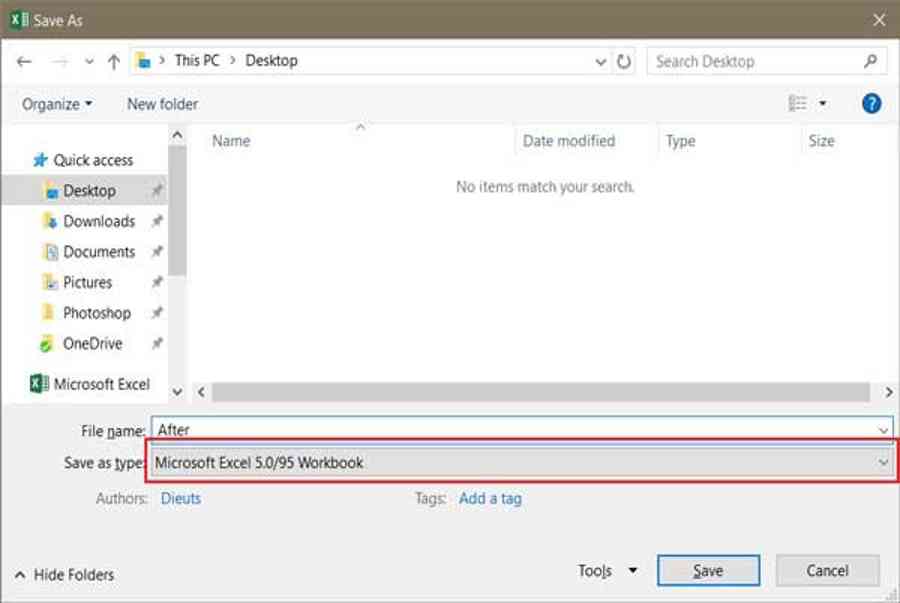The image size is (900, 603).
Task: Click the Quick access star icon
Action: click(40, 160)
